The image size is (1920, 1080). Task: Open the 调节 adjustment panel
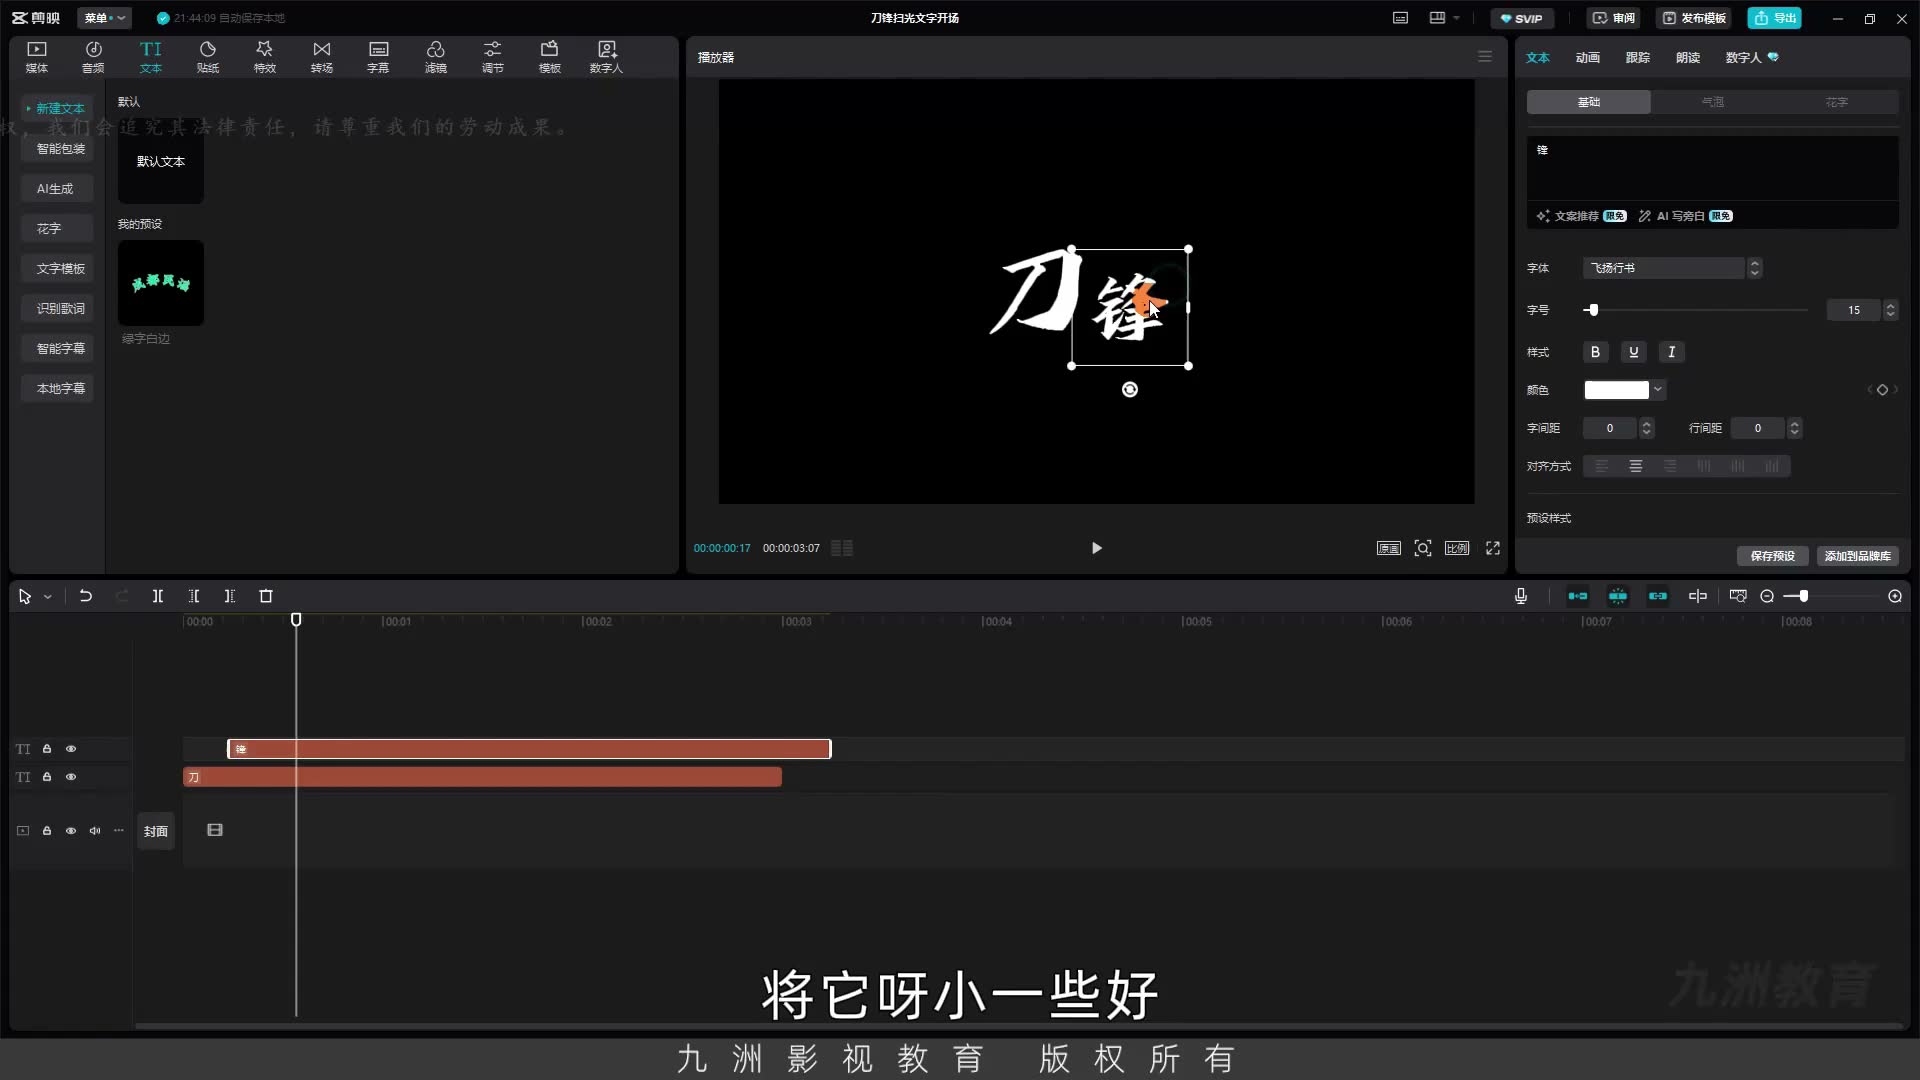click(493, 57)
